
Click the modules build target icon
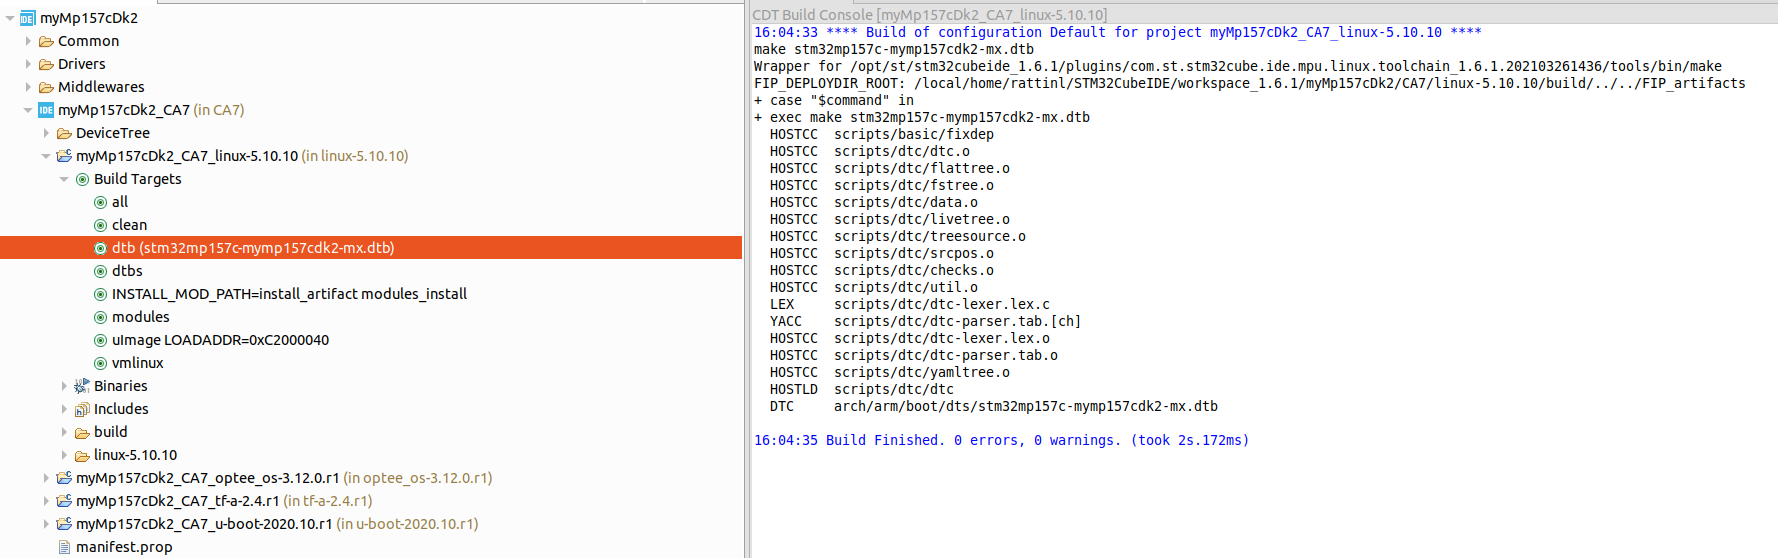pyautogui.click(x=100, y=317)
